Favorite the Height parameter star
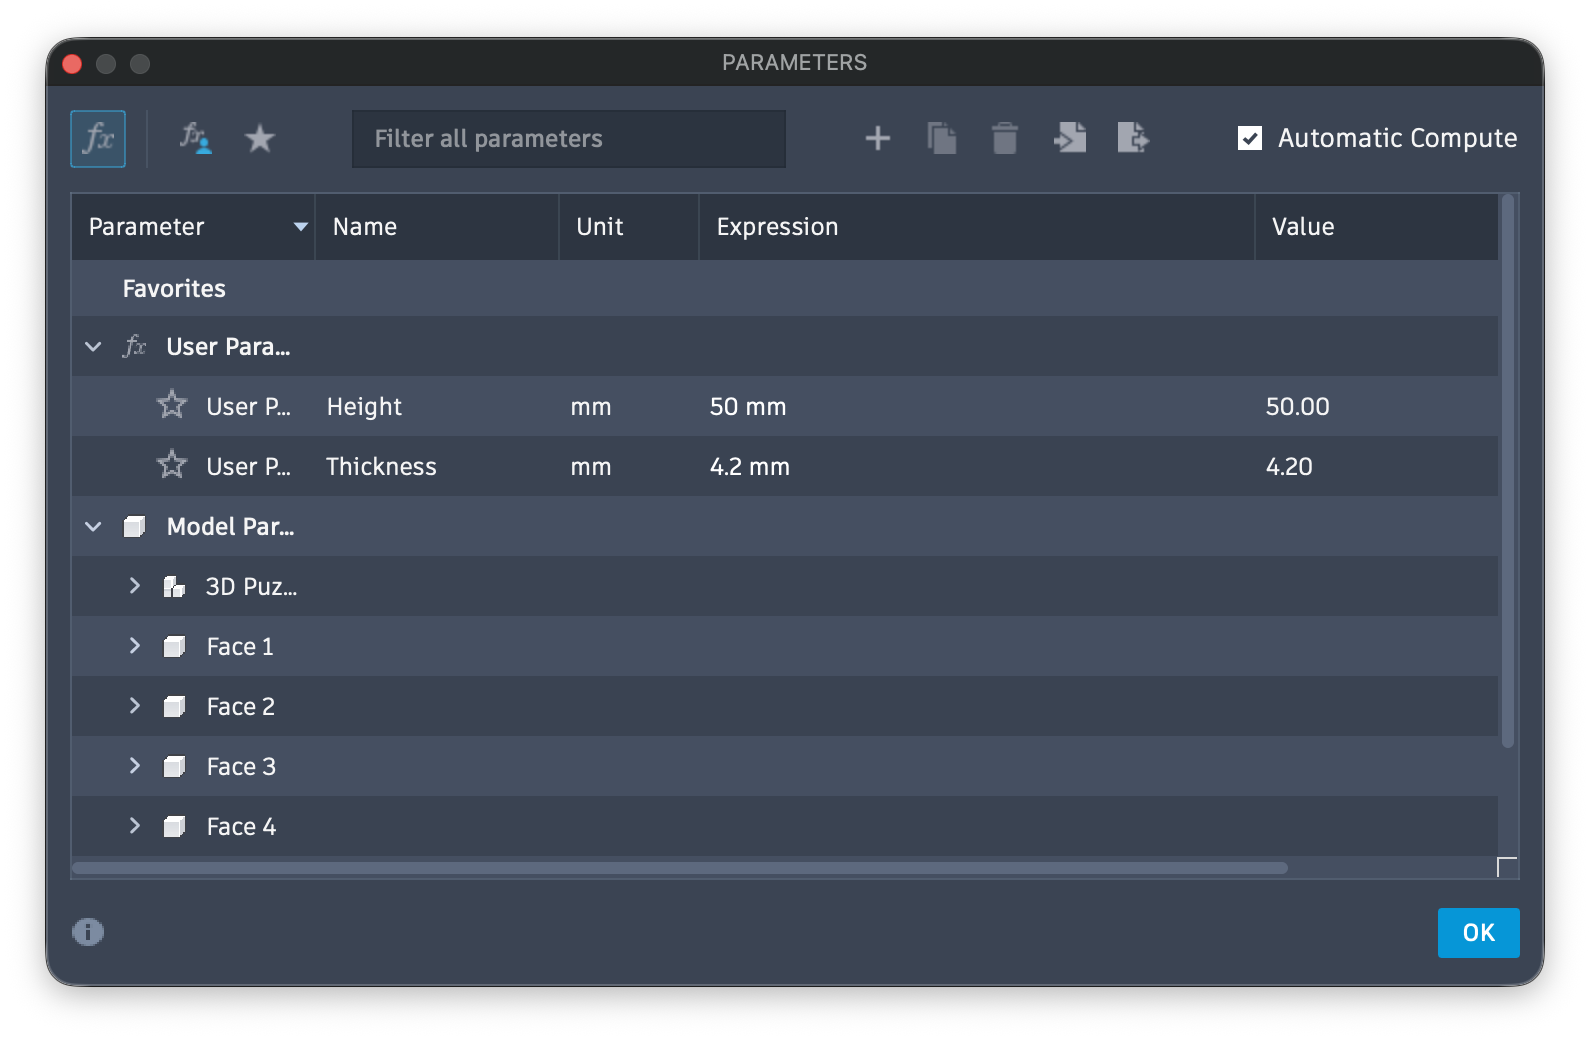 tap(172, 405)
